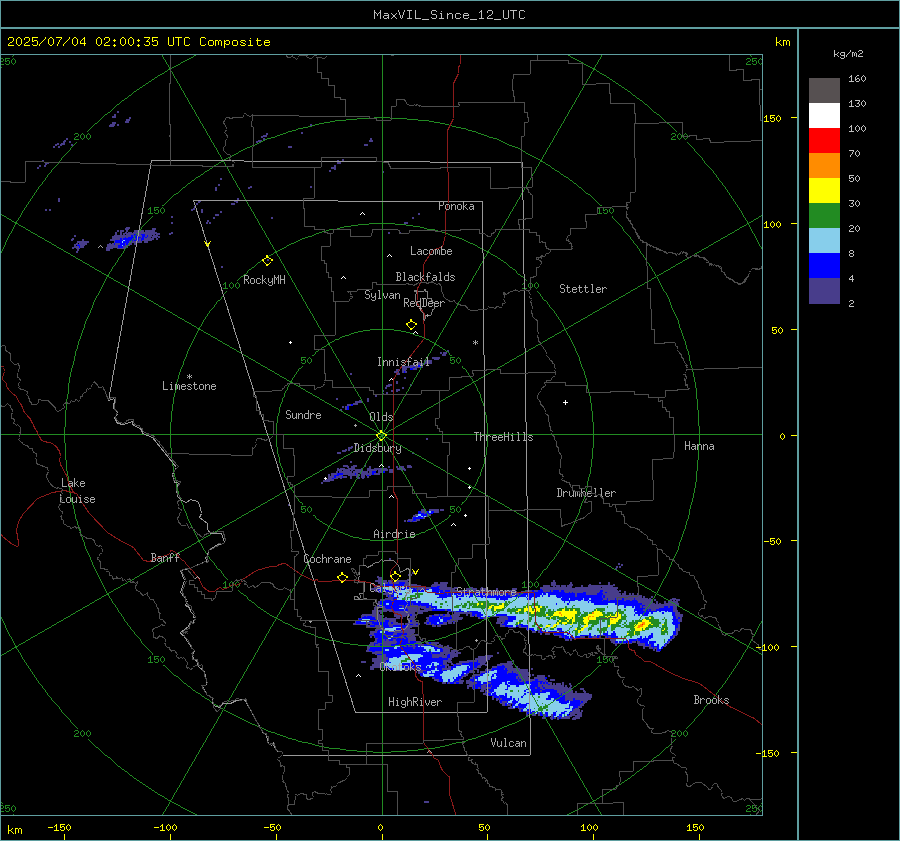The image size is (900, 841).
Task: Click the Sundre town label
Action: click(303, 415)
